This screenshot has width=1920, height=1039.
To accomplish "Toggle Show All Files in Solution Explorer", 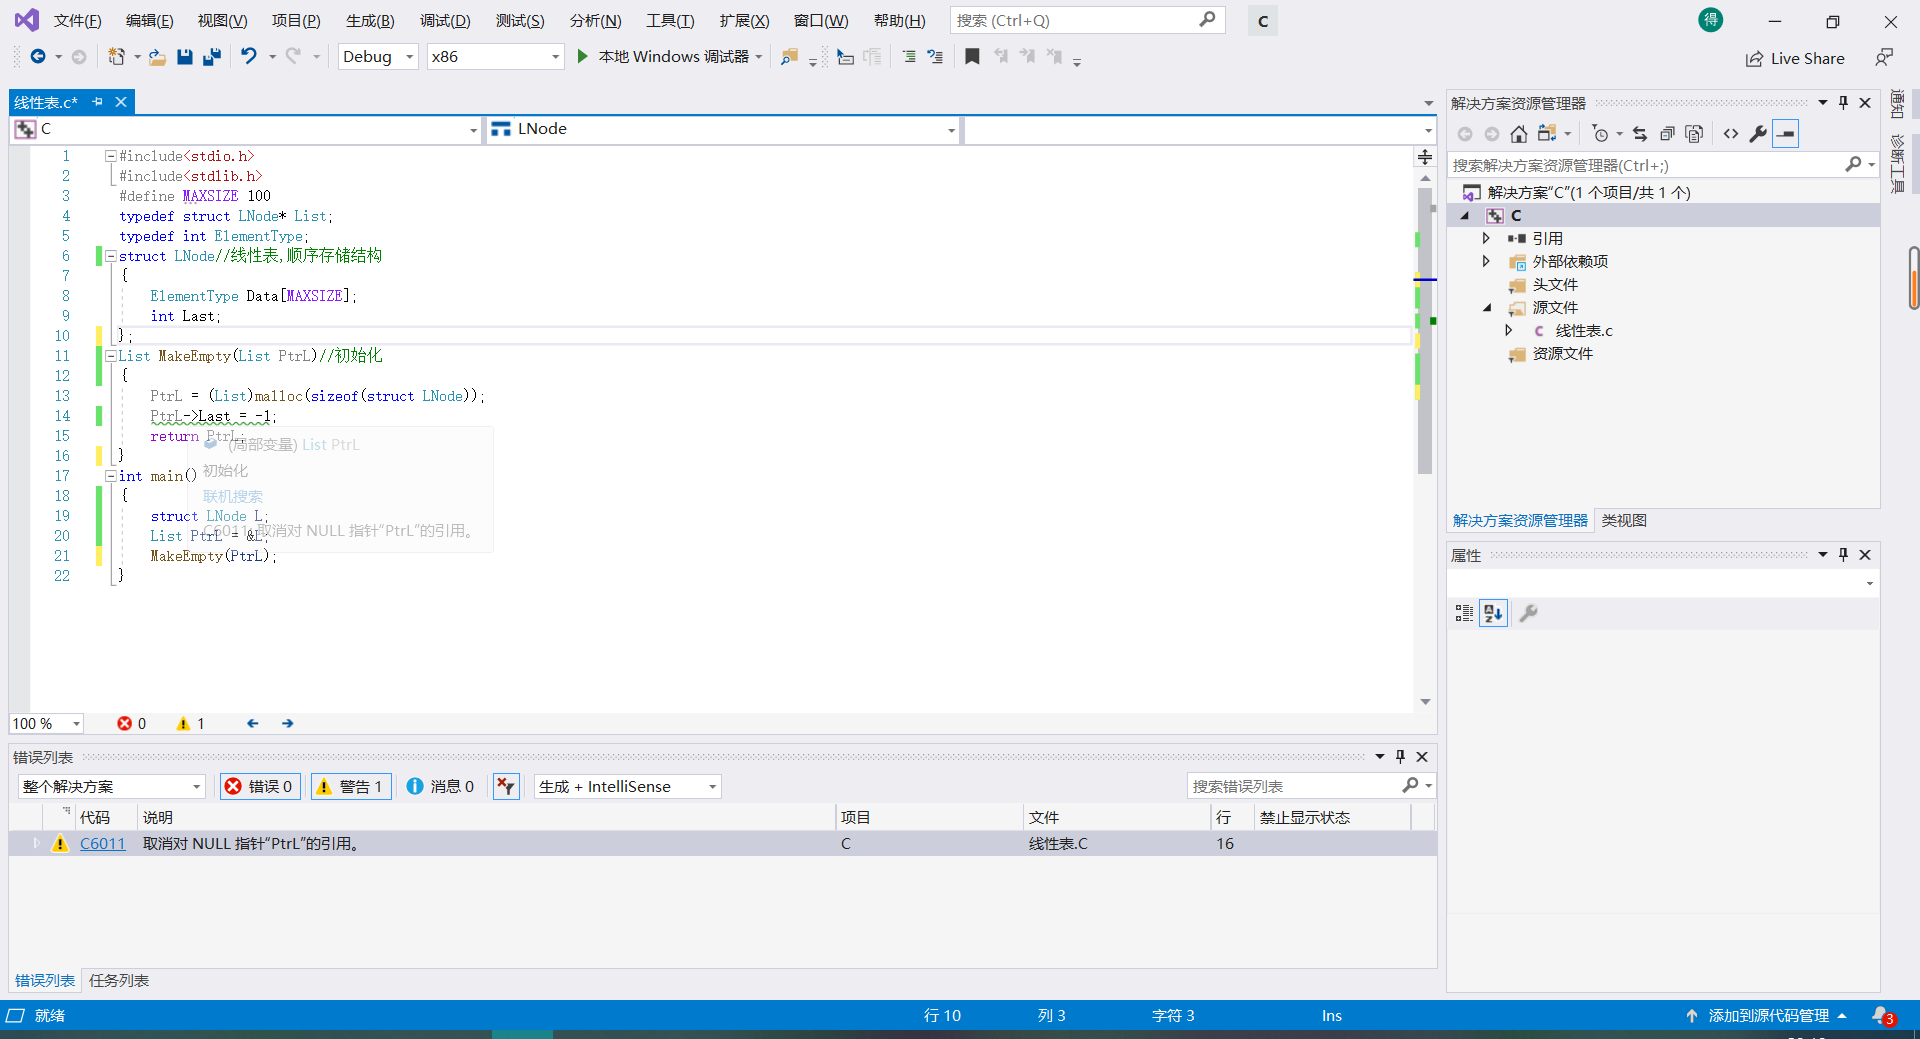I will (1694, 134).
